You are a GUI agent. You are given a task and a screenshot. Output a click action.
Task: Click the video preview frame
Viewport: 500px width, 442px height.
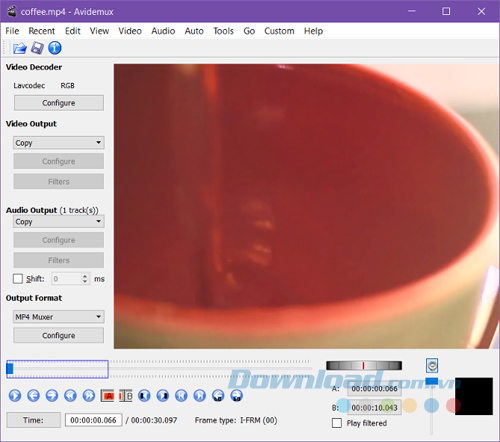tap(306, 206)
